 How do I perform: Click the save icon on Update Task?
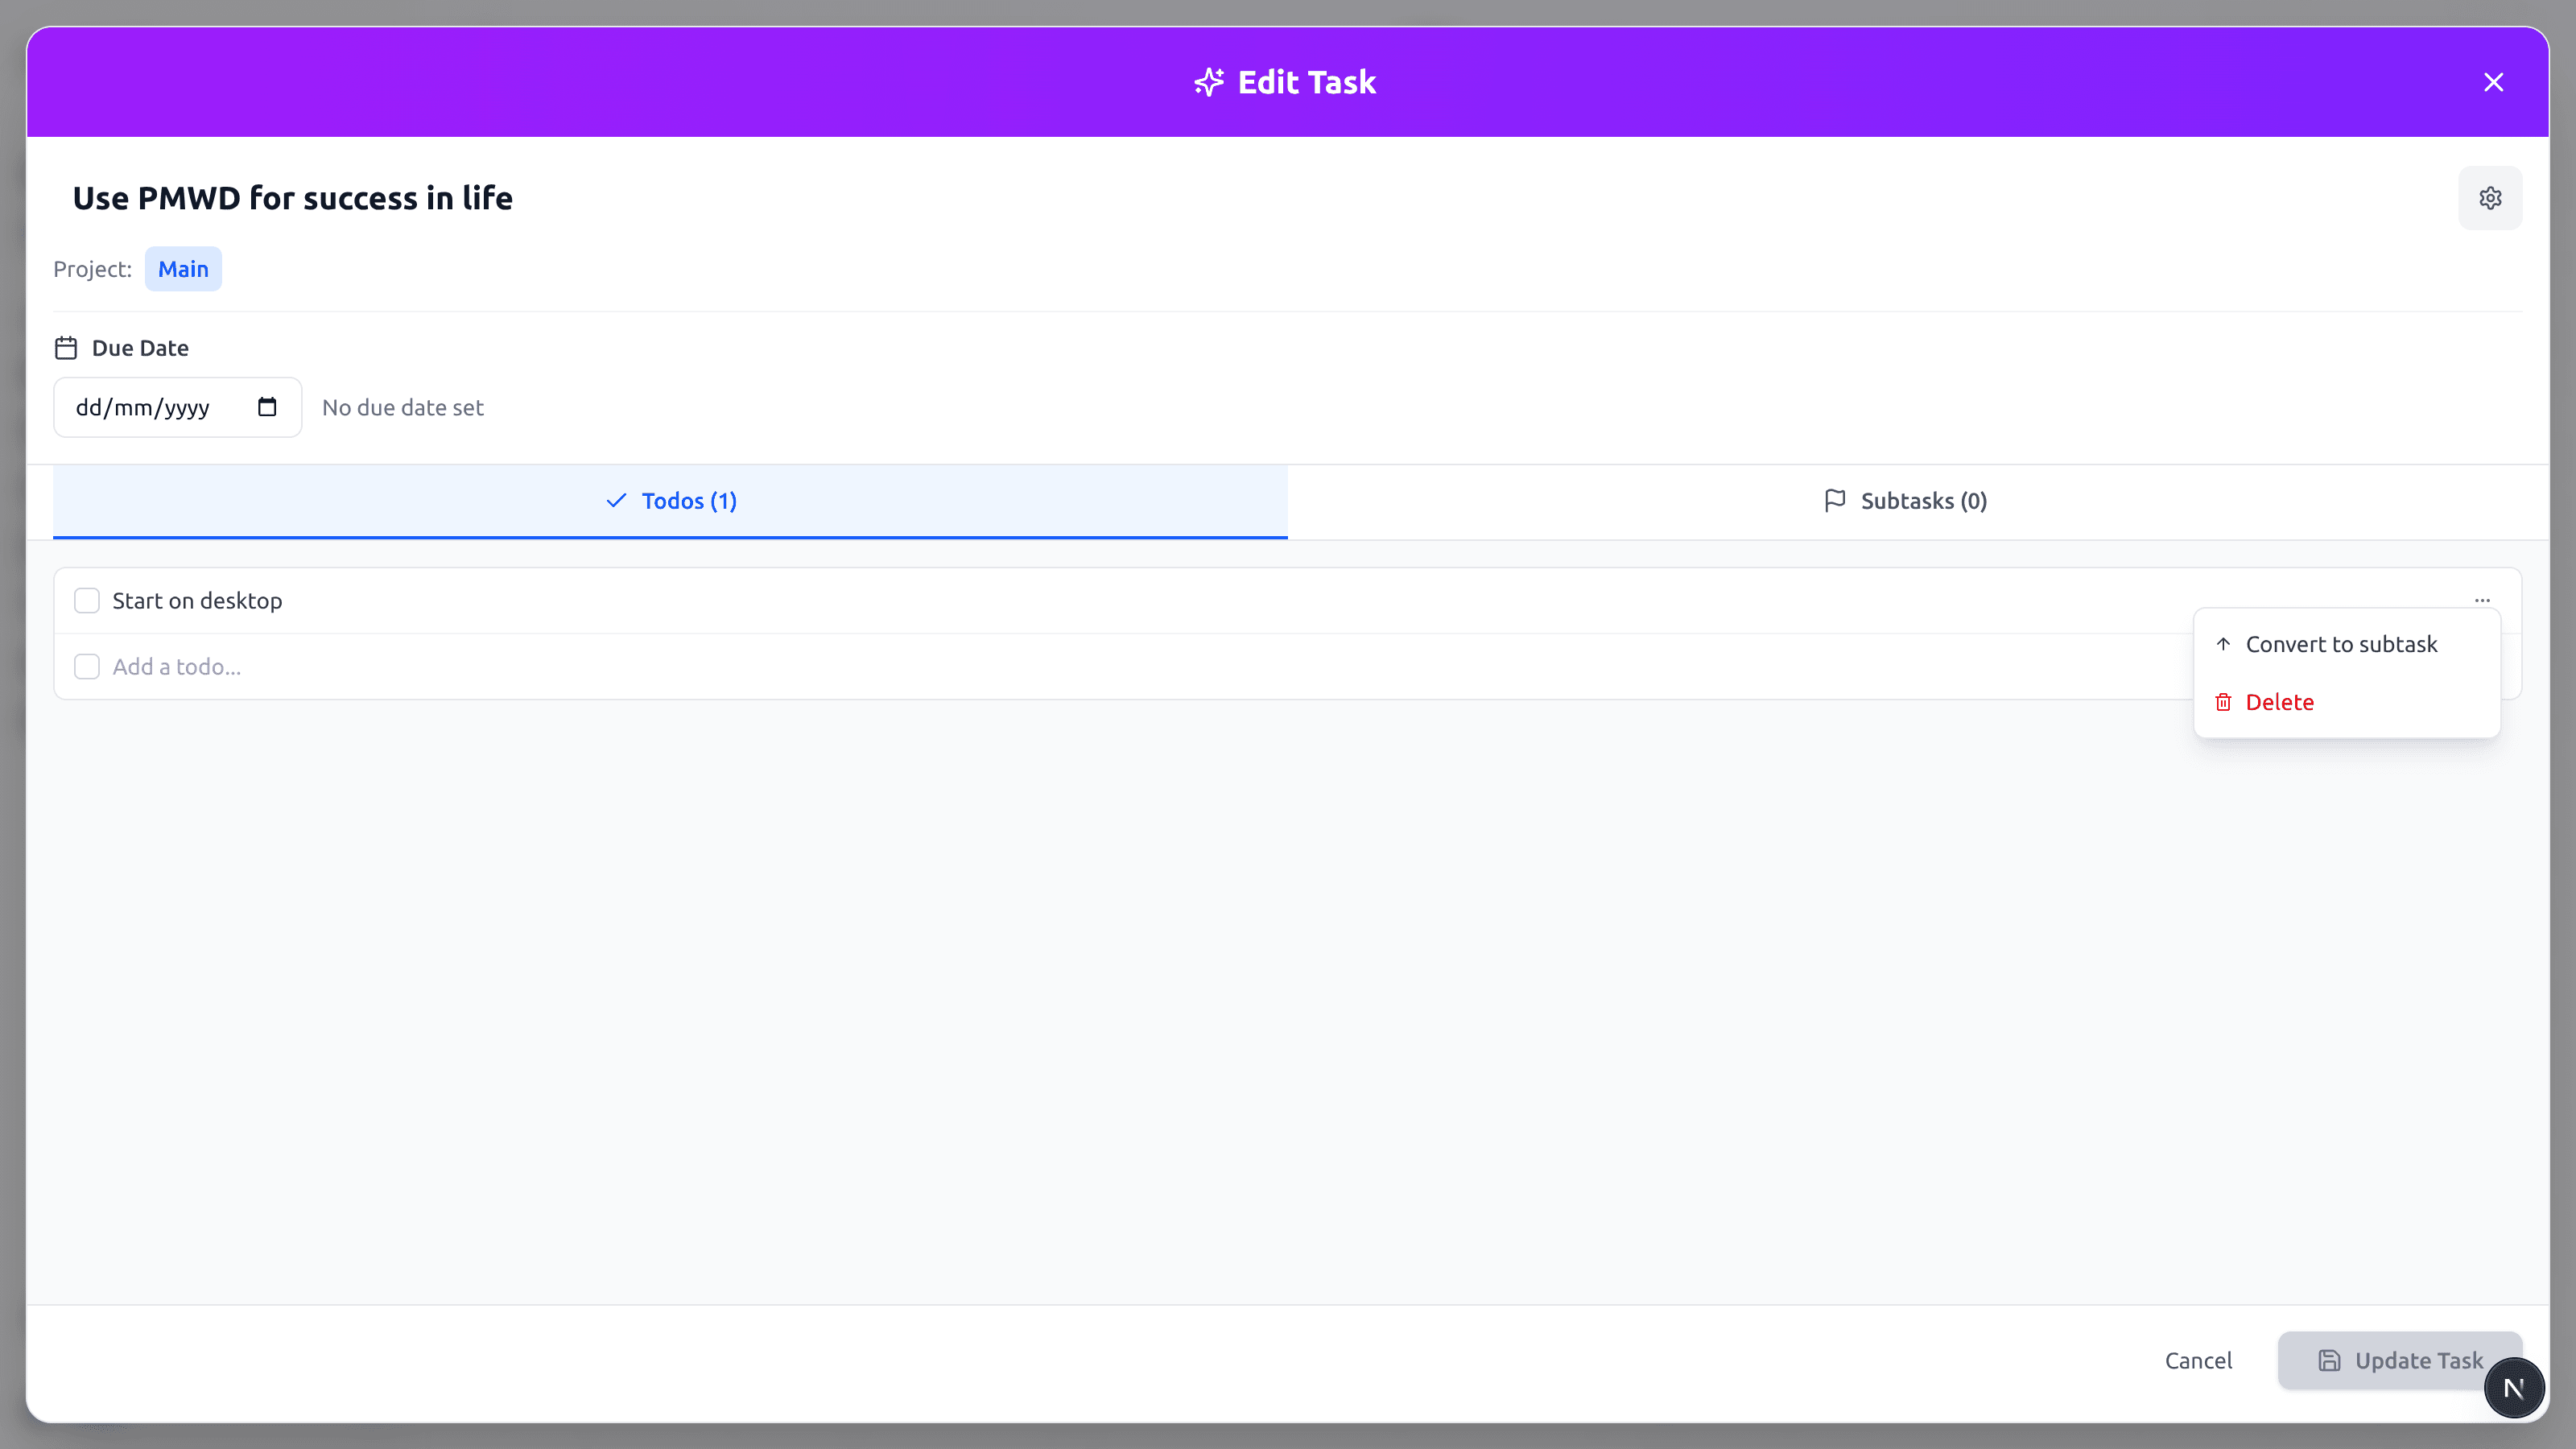coord(2329,1360)
